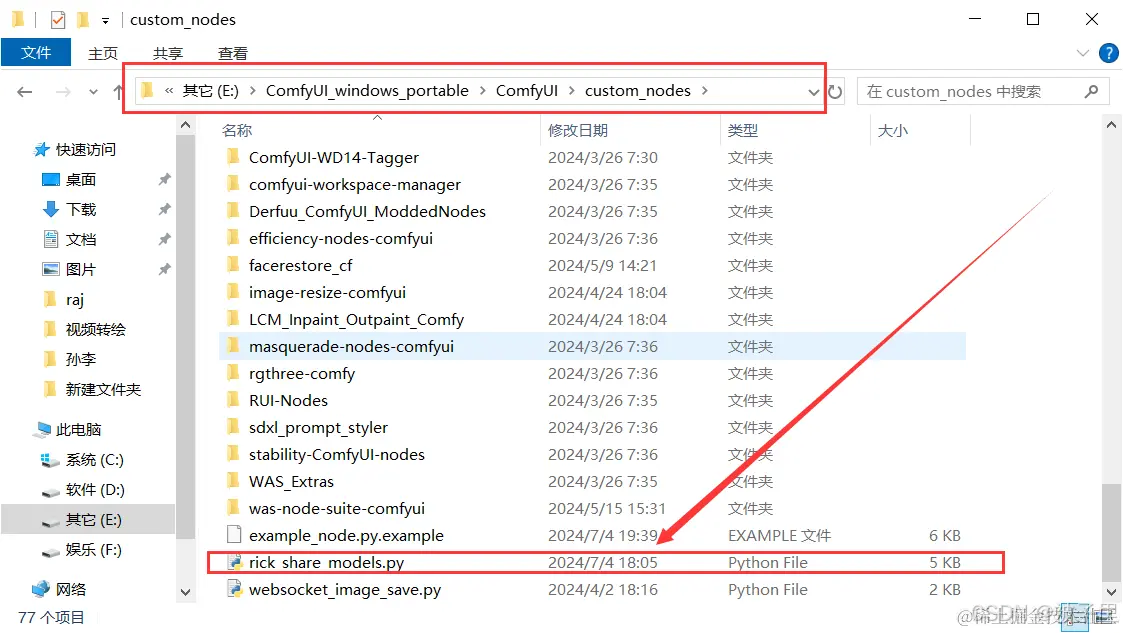Select the rgthree-comfy folder icon
Image resolution: width=1123 pixels, height=633 pixels.
point(233,373)
